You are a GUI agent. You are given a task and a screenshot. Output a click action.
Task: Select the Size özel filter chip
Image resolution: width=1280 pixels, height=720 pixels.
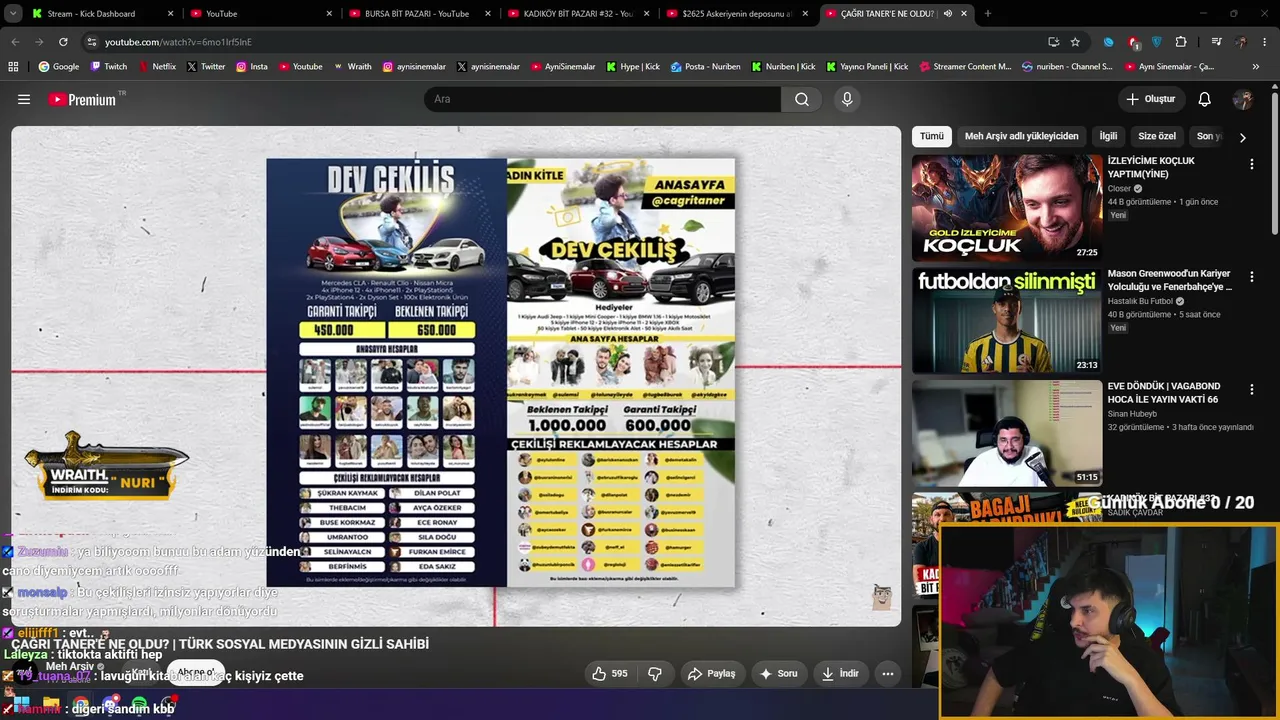[1157, 136]
